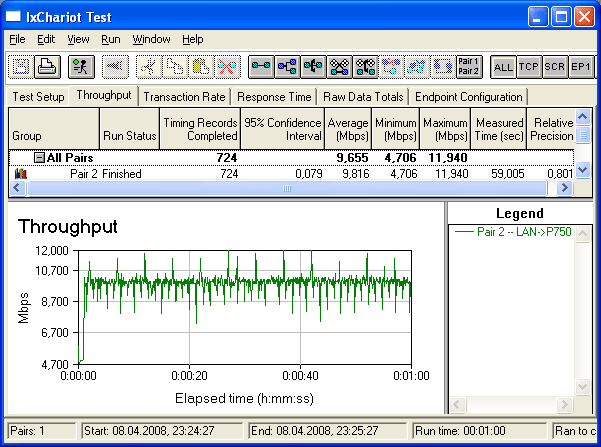The height and width of the screenshot is (447, 601).
Task: Click the Print toolbar icon
Action: point(47,67)
